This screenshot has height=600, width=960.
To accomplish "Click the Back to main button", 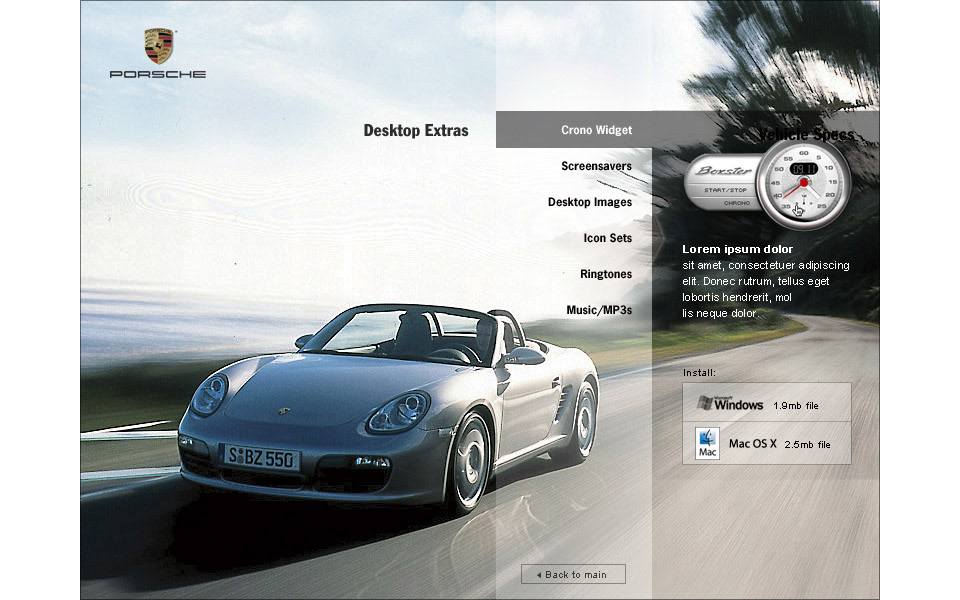I will [573, 574].
